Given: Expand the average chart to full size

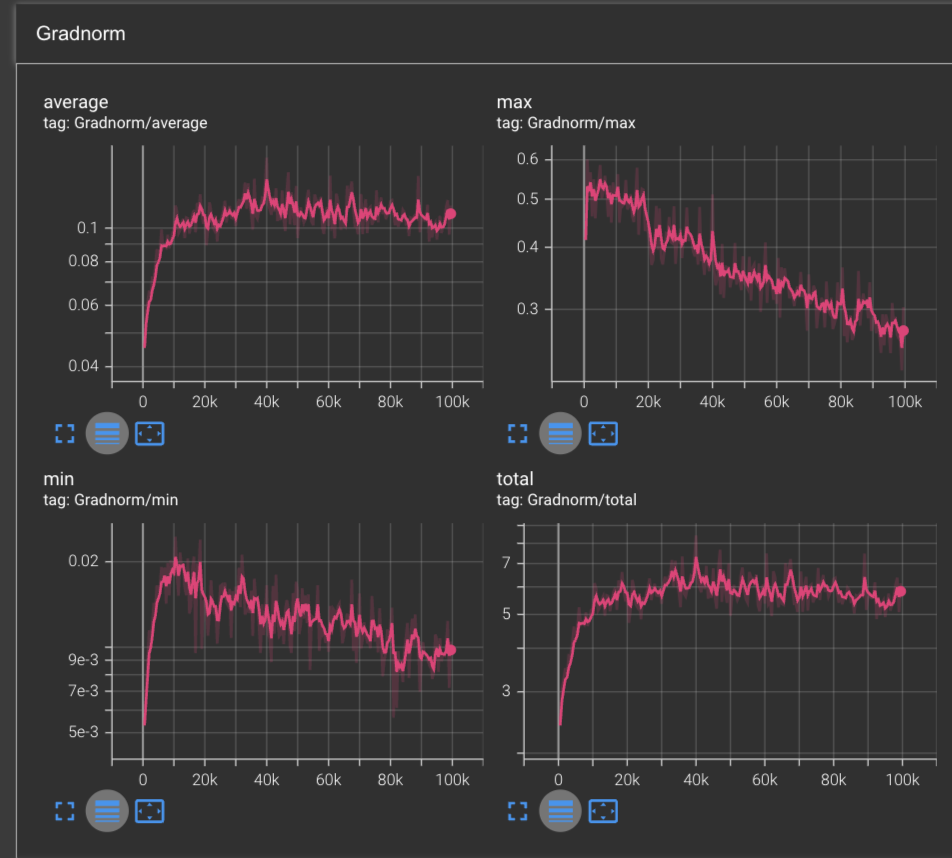Looking at the screenshot, I should 64,434.
